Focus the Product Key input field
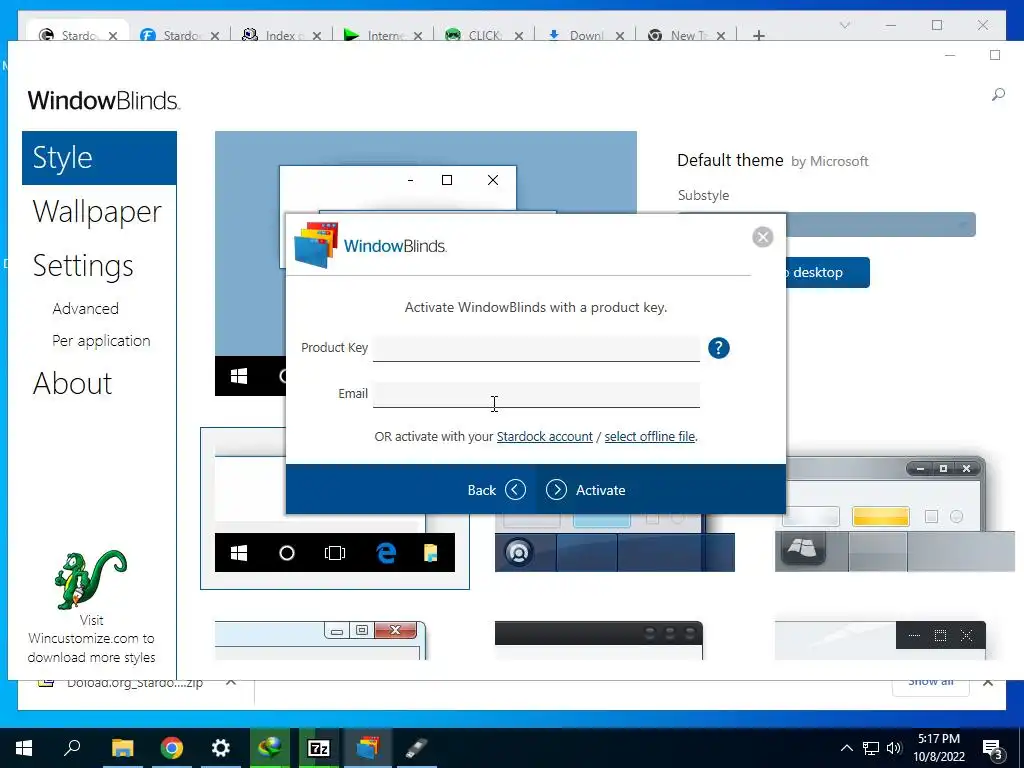 click(x=536, y=348)
